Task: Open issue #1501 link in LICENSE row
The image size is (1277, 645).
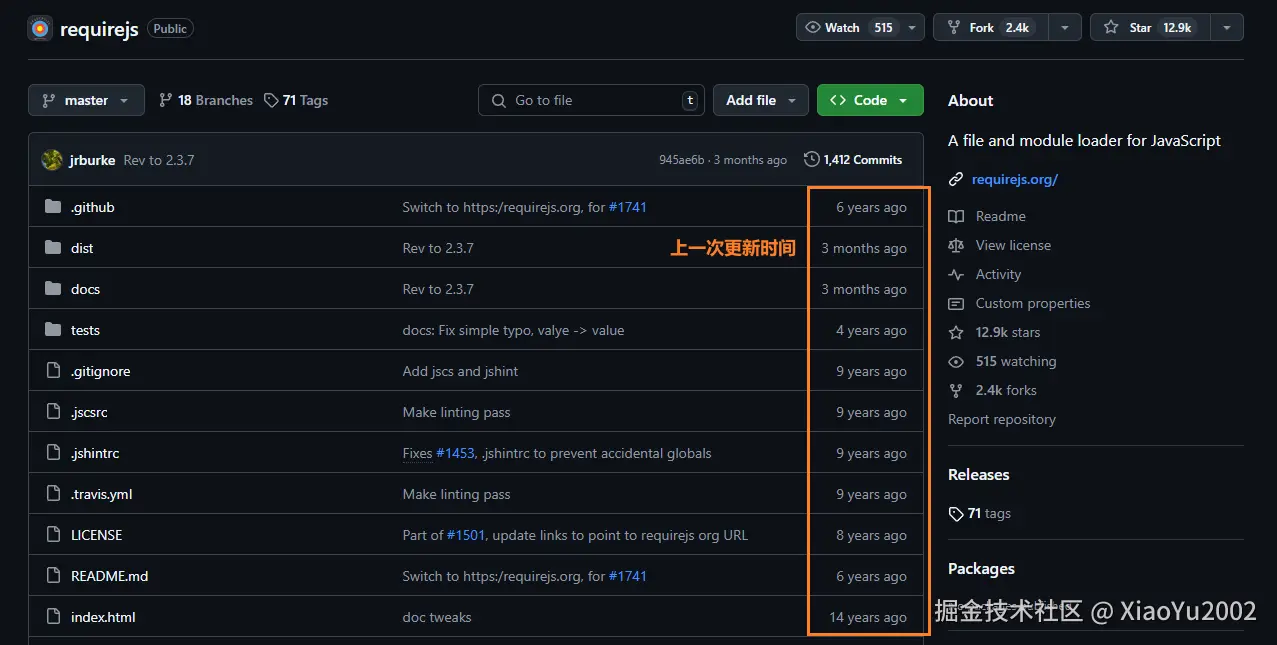Action: pos(466,535)
